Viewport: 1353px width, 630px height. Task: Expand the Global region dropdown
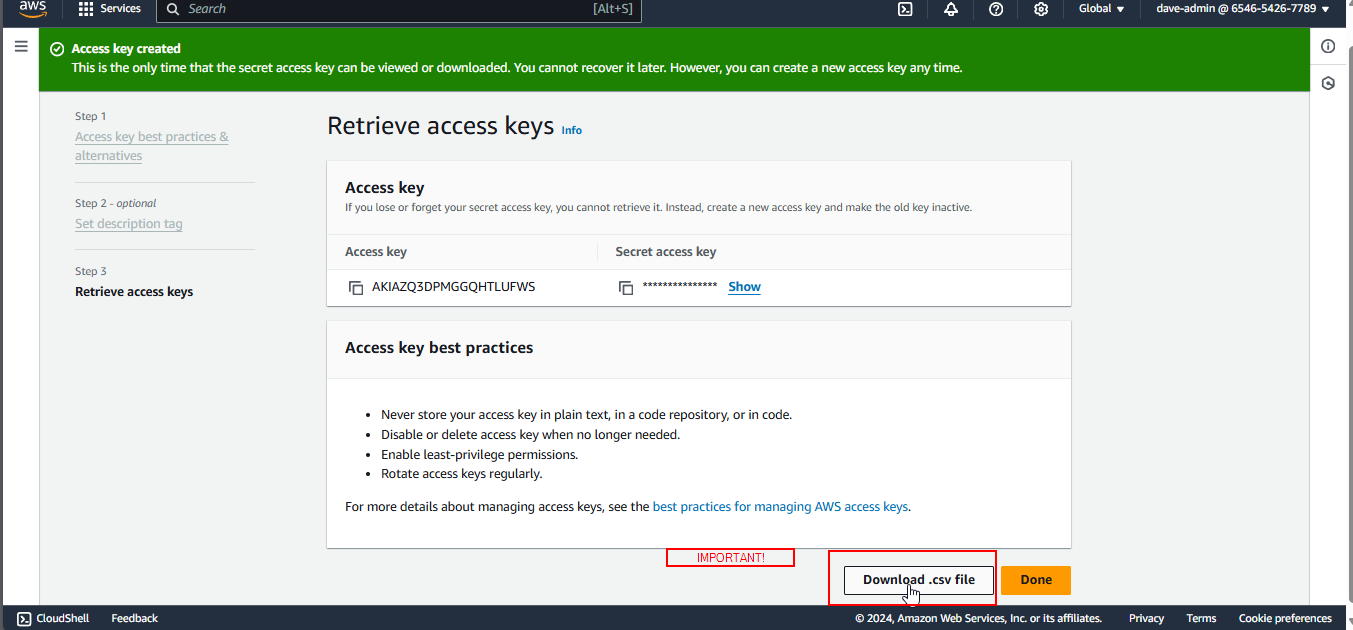point(1101,9)
